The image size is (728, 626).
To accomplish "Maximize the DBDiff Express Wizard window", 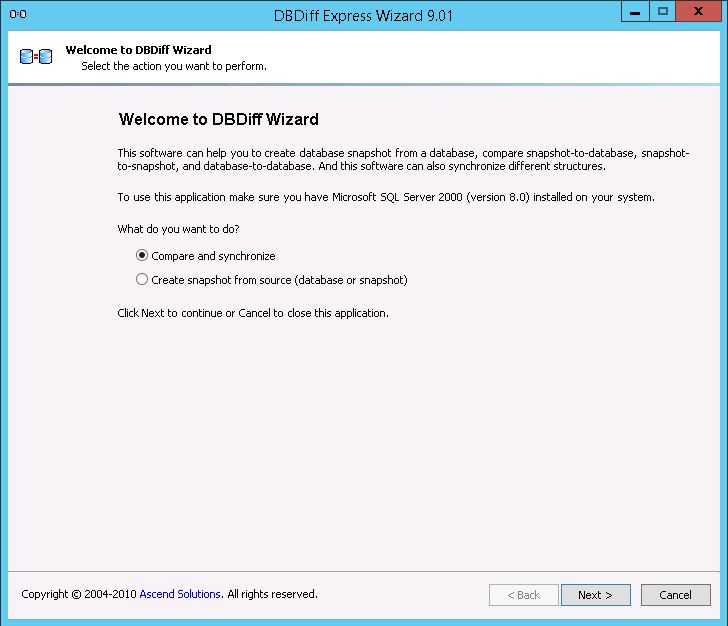I will pyautogui.click(x=661, y=12).
